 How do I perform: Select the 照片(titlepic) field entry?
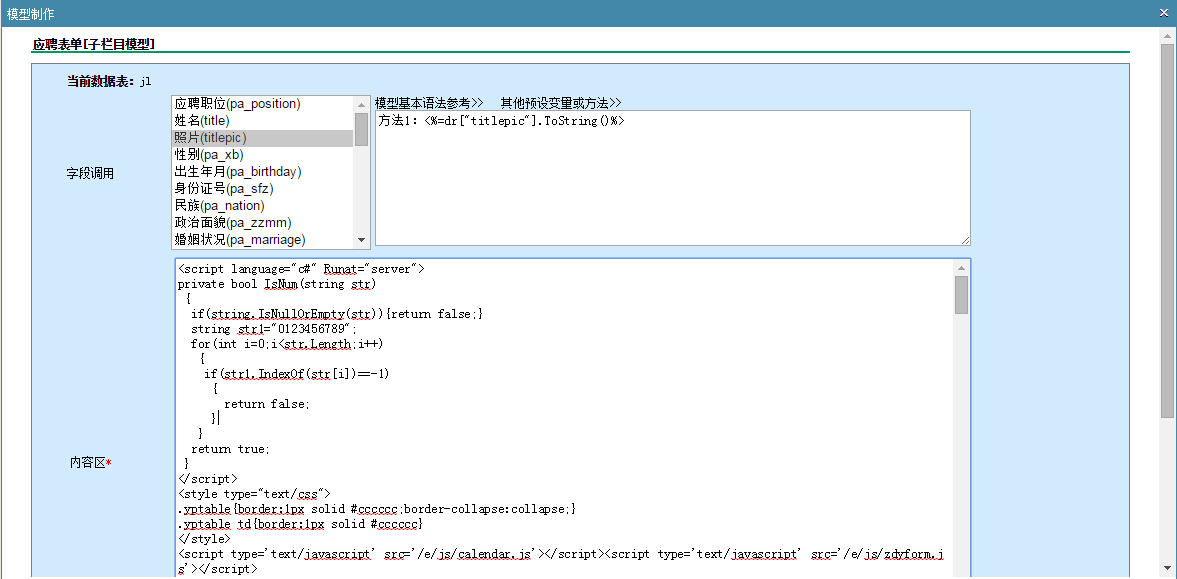[210, 138]
